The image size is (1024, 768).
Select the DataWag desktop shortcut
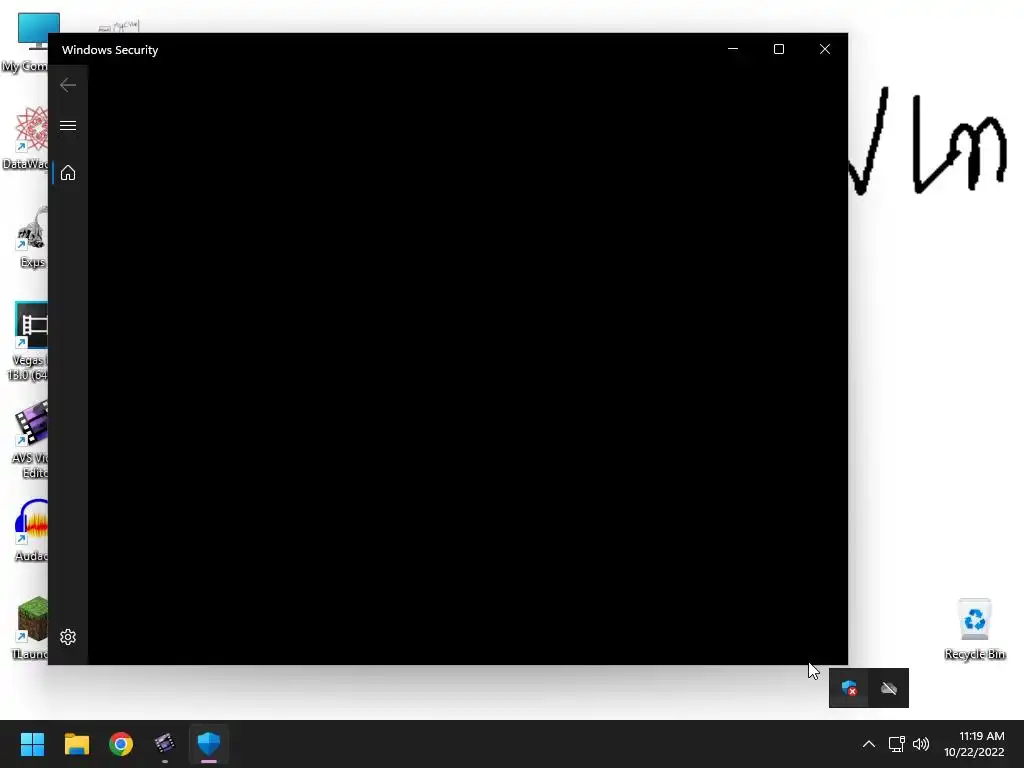coord(26,138)
